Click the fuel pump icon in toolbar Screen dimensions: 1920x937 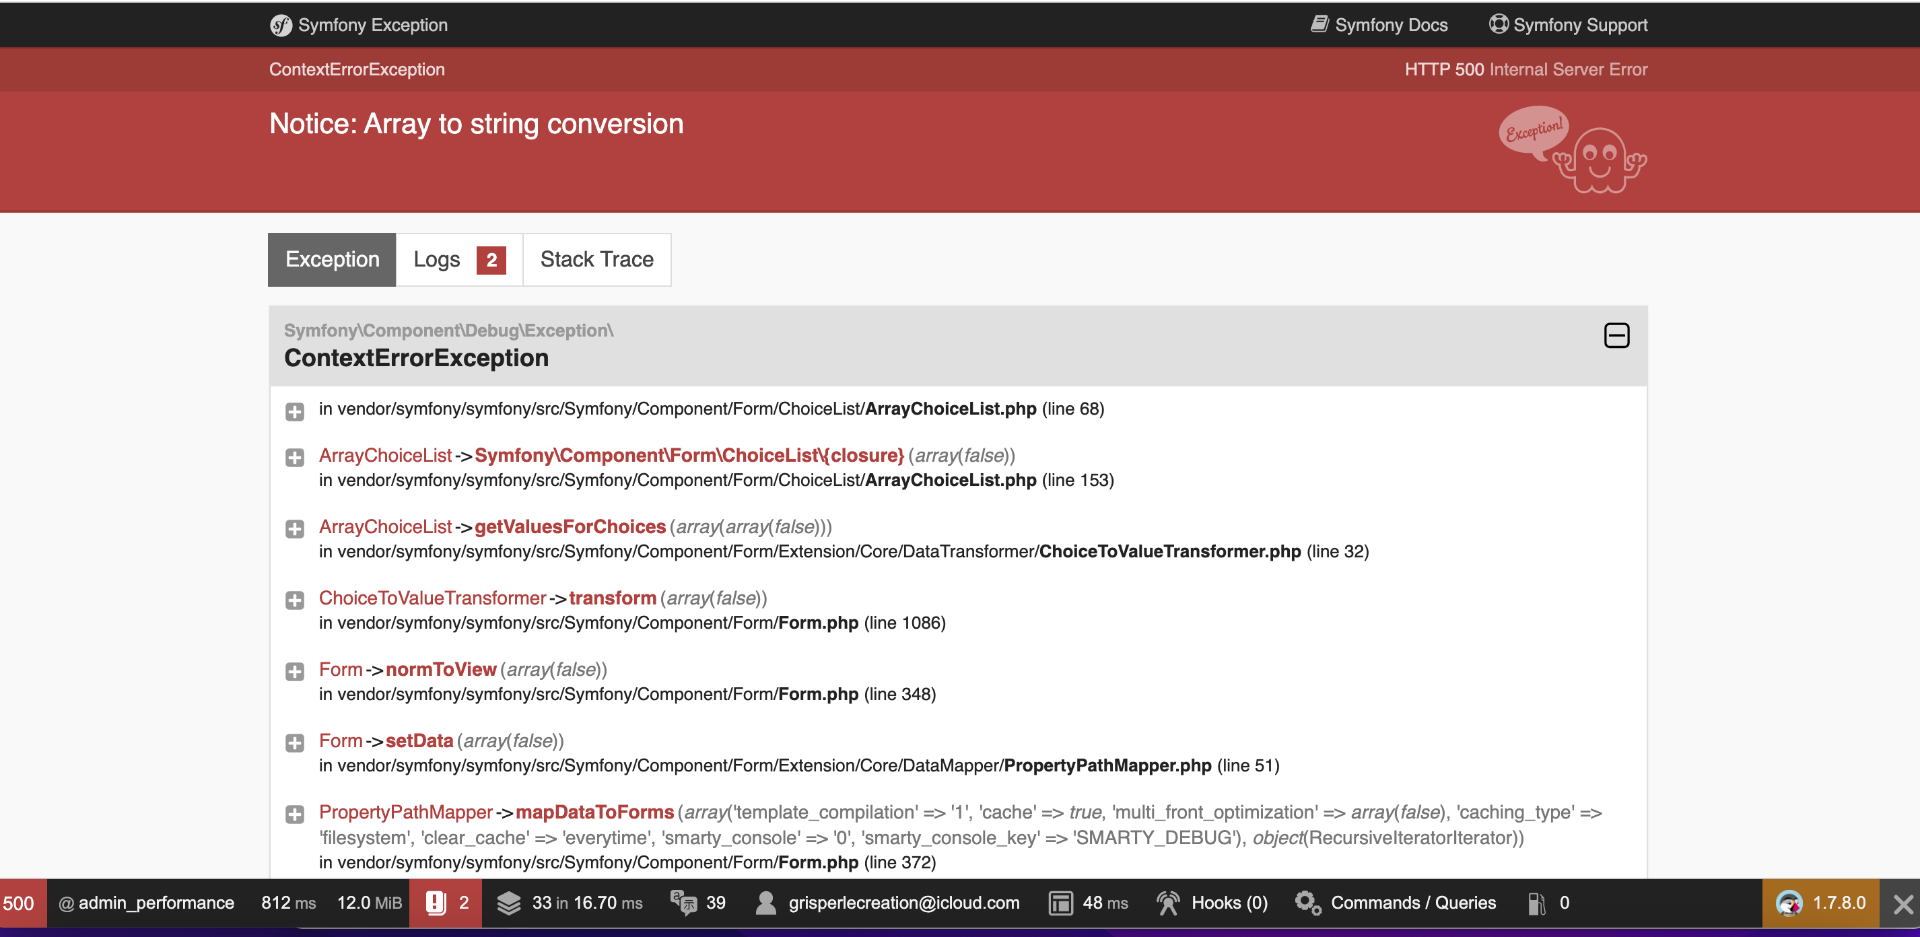pyautogui.click(x=1537, y=904)
